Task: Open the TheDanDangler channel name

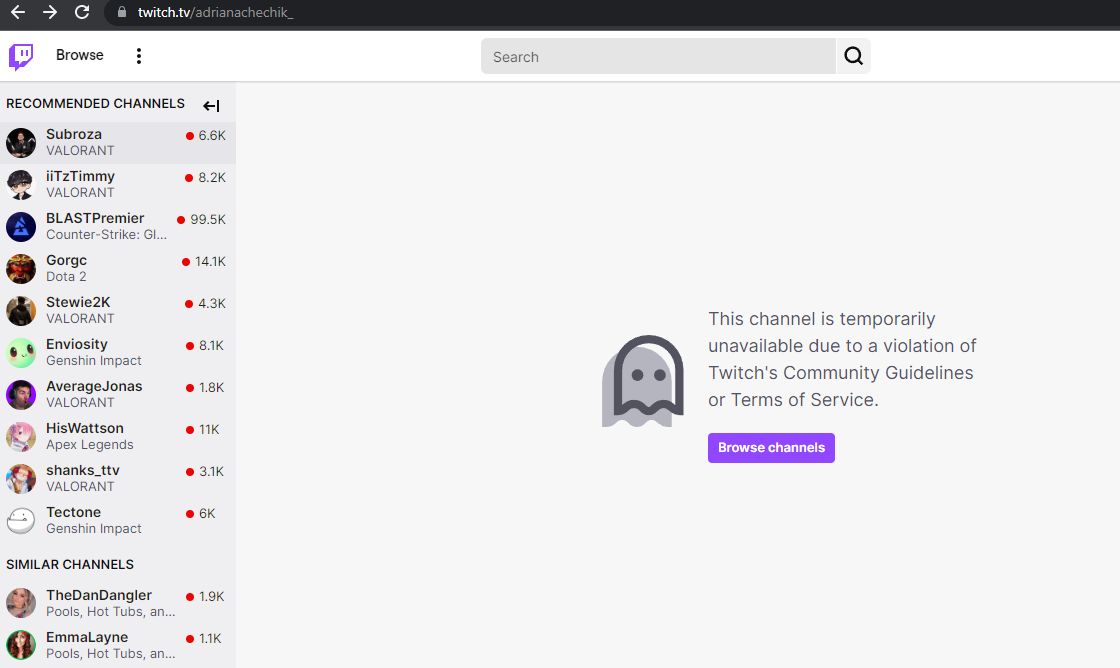Action: 99,595
